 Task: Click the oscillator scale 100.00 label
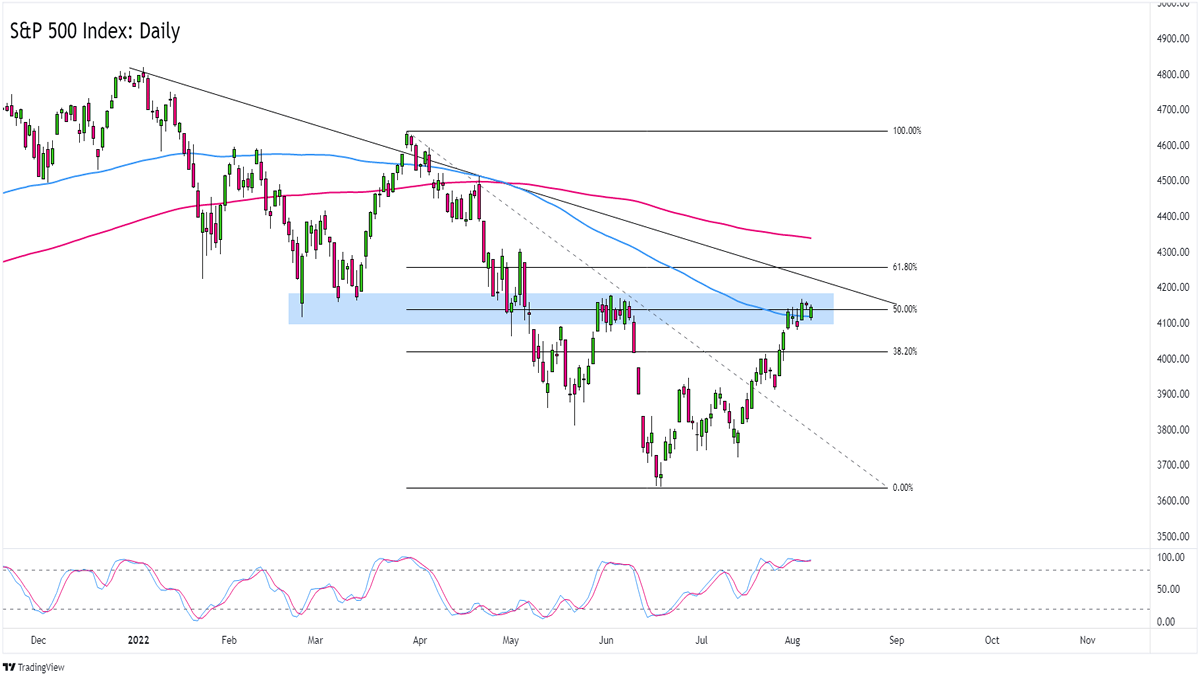pos(1170,557)
